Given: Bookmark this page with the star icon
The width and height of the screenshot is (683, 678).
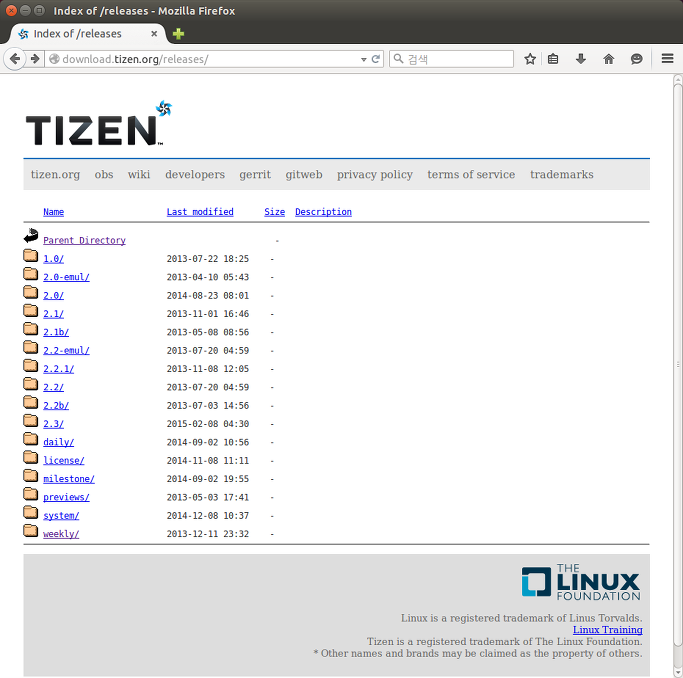Looking at the screenshot, I should [x=530, y=59].
